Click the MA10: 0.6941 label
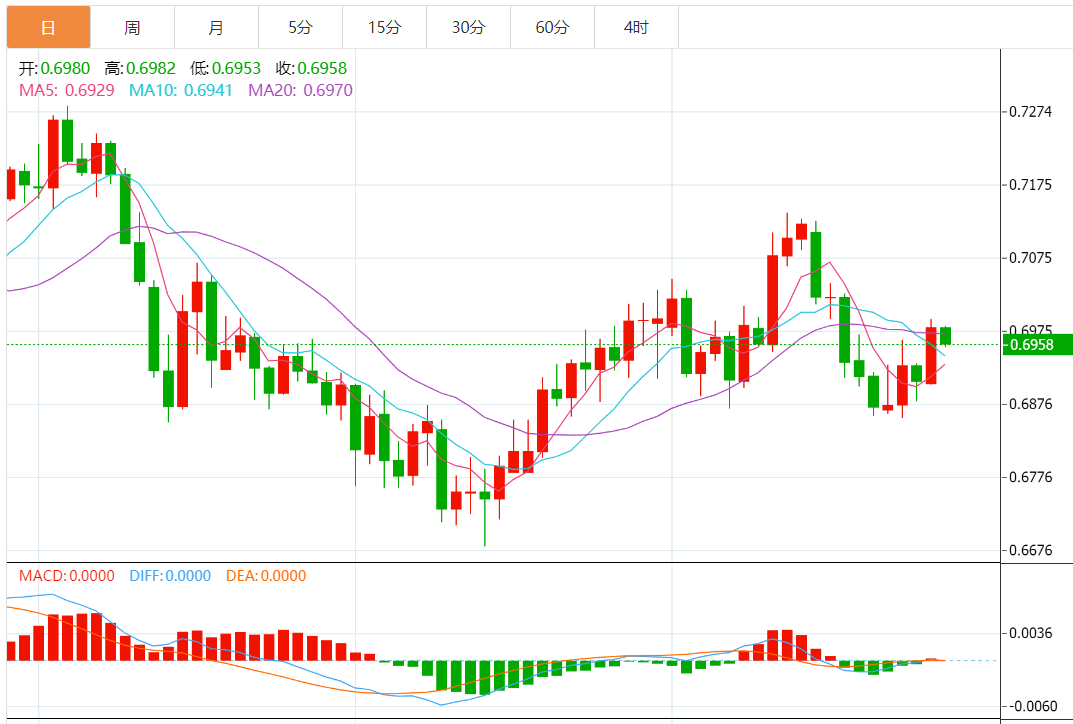The width and height of the screenshot is (1073, 724). click(181, 90)
